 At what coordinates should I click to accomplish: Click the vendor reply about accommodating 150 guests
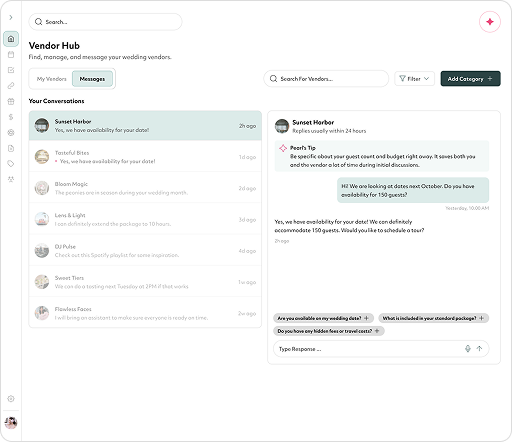(349, 226)
